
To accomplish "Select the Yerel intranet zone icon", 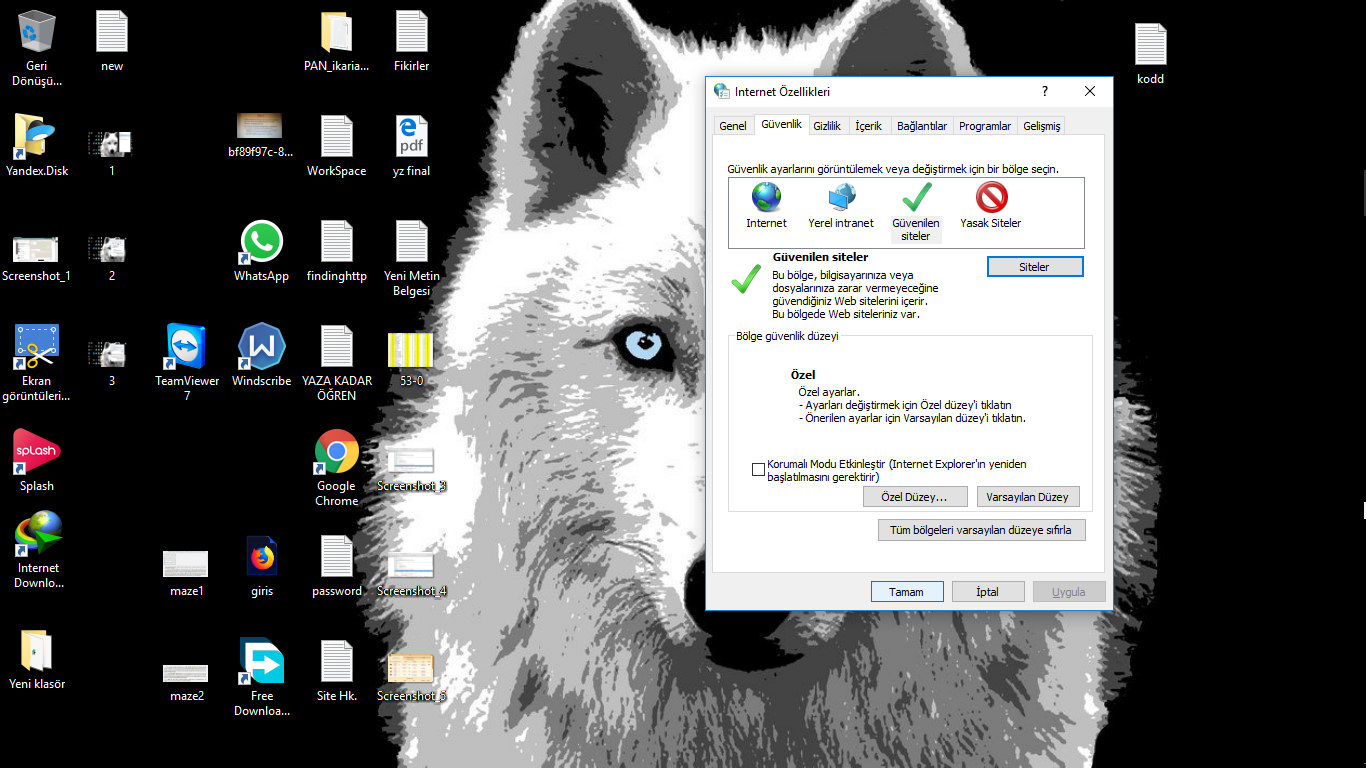I will click(841, 198).
